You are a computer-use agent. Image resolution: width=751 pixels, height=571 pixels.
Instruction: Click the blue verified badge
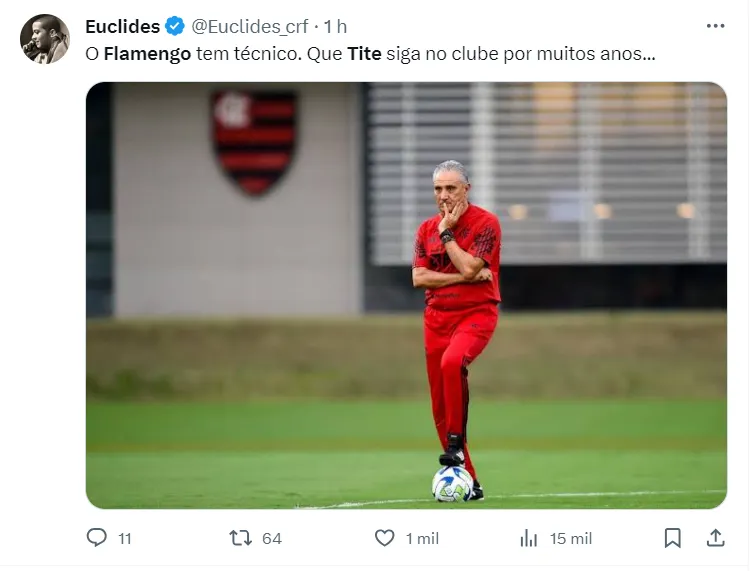pyautogui.click(x=175, y=26)
